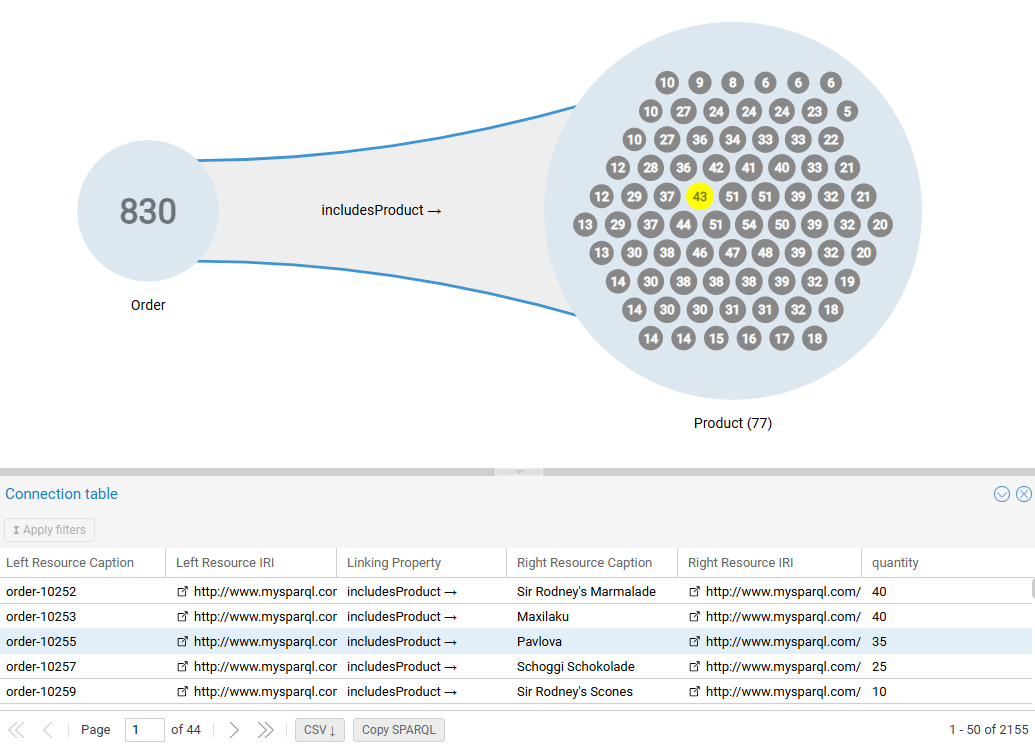Advance to the next results page
Image resolution: width=1035 pixels, height=745 pixels.
point(233,729)
